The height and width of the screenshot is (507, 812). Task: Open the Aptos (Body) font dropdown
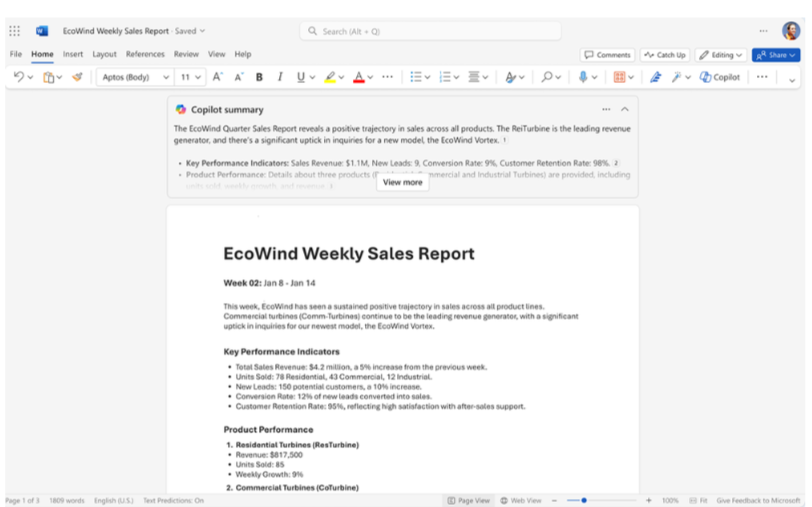pyautogui.click(x=134, y=77)
